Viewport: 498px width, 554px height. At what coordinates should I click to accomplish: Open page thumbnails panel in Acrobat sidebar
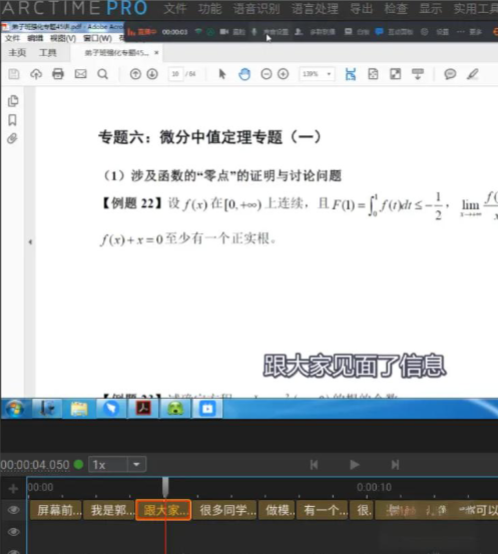[x=13, y=101]
